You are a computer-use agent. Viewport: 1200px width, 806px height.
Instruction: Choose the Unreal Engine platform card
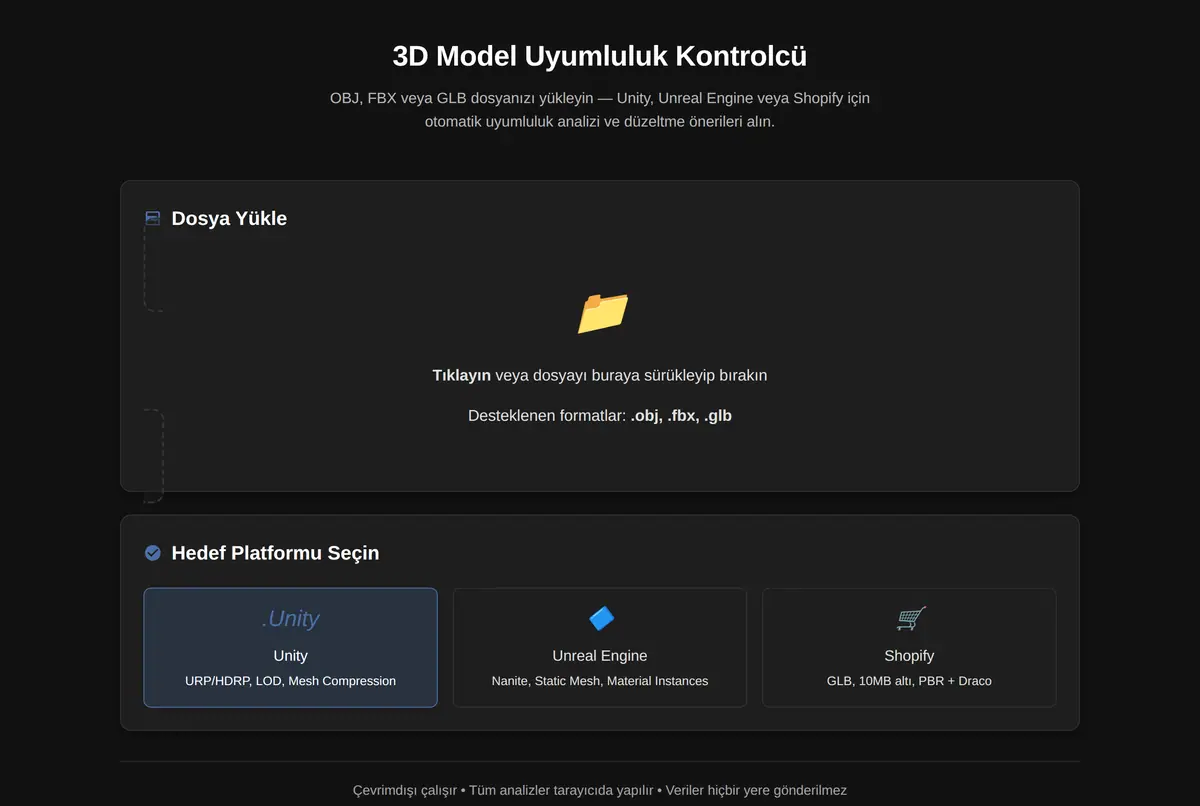click(600, 647)
